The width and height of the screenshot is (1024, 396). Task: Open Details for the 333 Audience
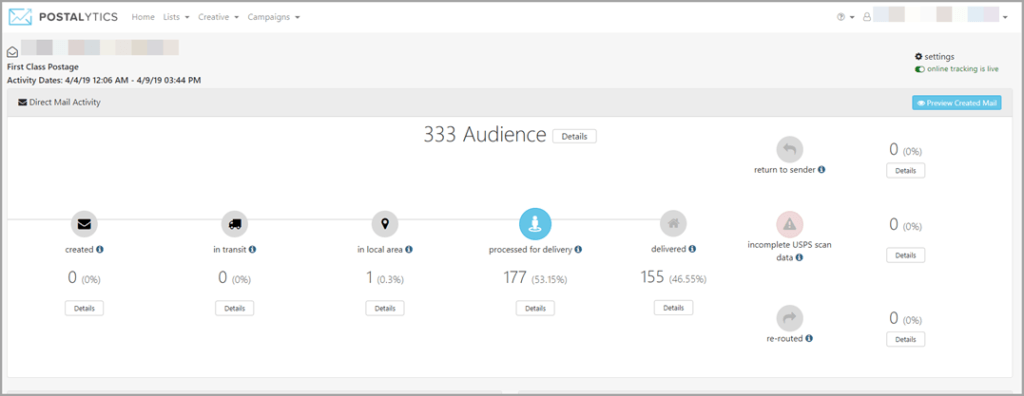coord(574,137)
